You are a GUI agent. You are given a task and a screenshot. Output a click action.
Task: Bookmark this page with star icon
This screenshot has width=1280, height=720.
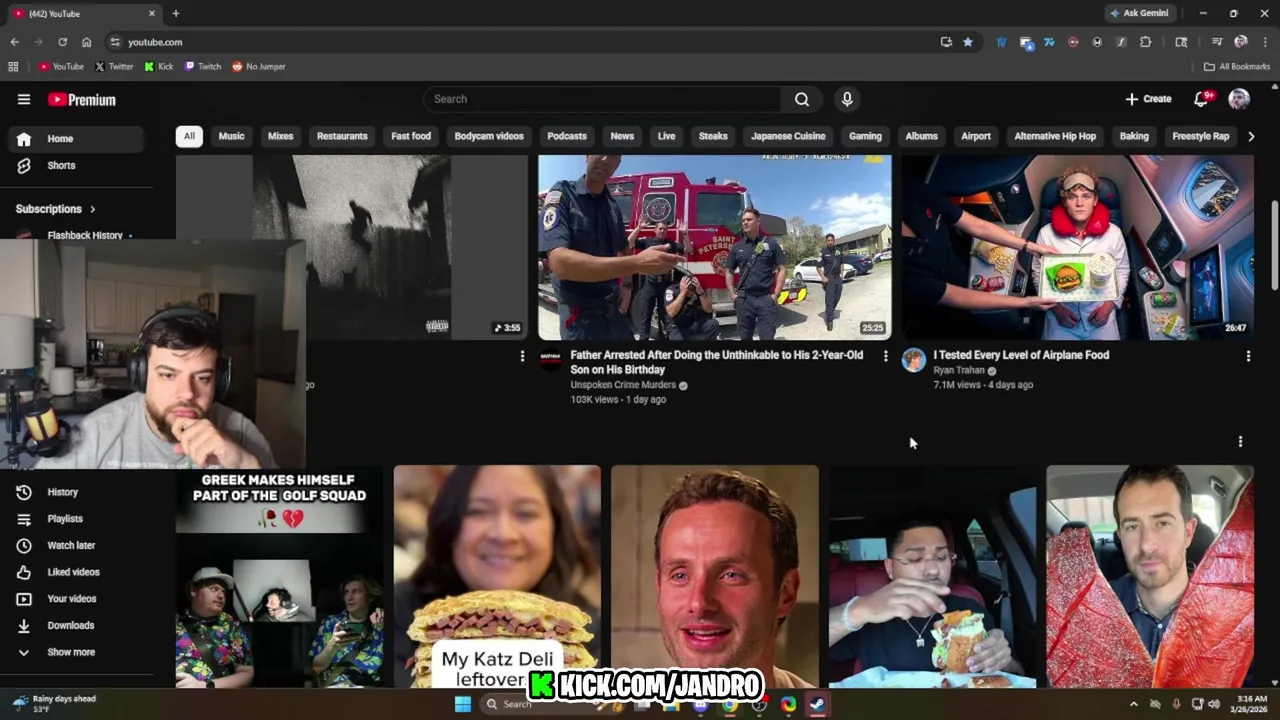[x=968, y=42]
